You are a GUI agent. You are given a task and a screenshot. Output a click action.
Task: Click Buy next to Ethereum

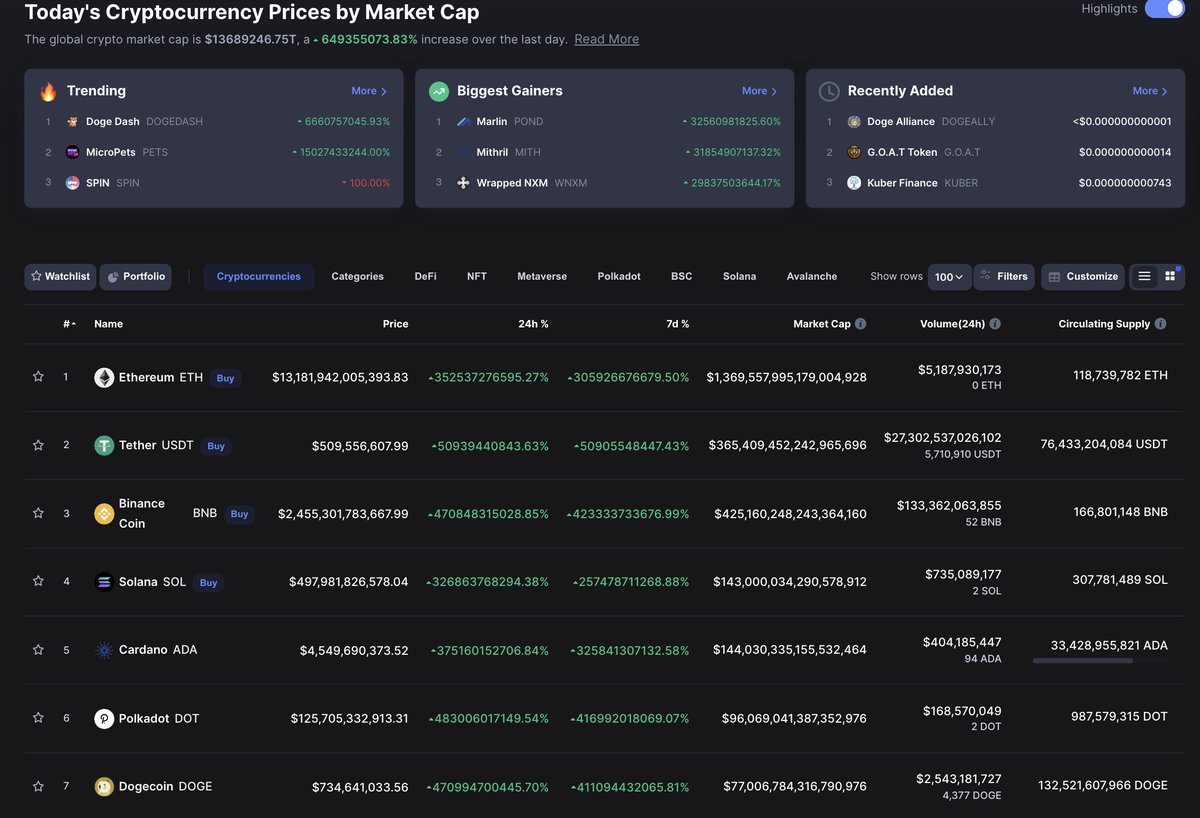[225, 378]
